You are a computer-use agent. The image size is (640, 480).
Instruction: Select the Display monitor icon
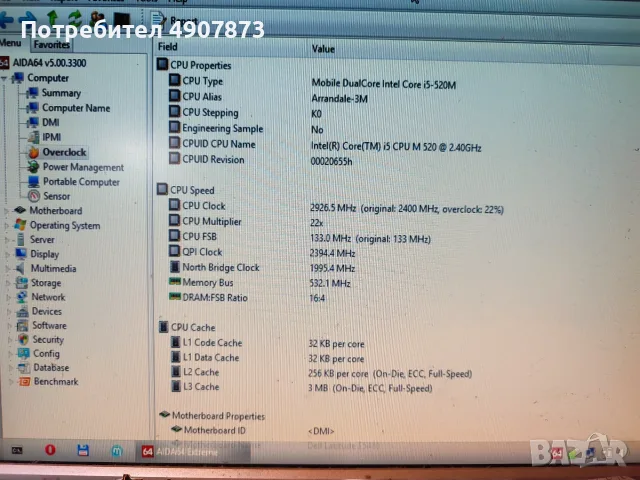click(x=21, y=254)
